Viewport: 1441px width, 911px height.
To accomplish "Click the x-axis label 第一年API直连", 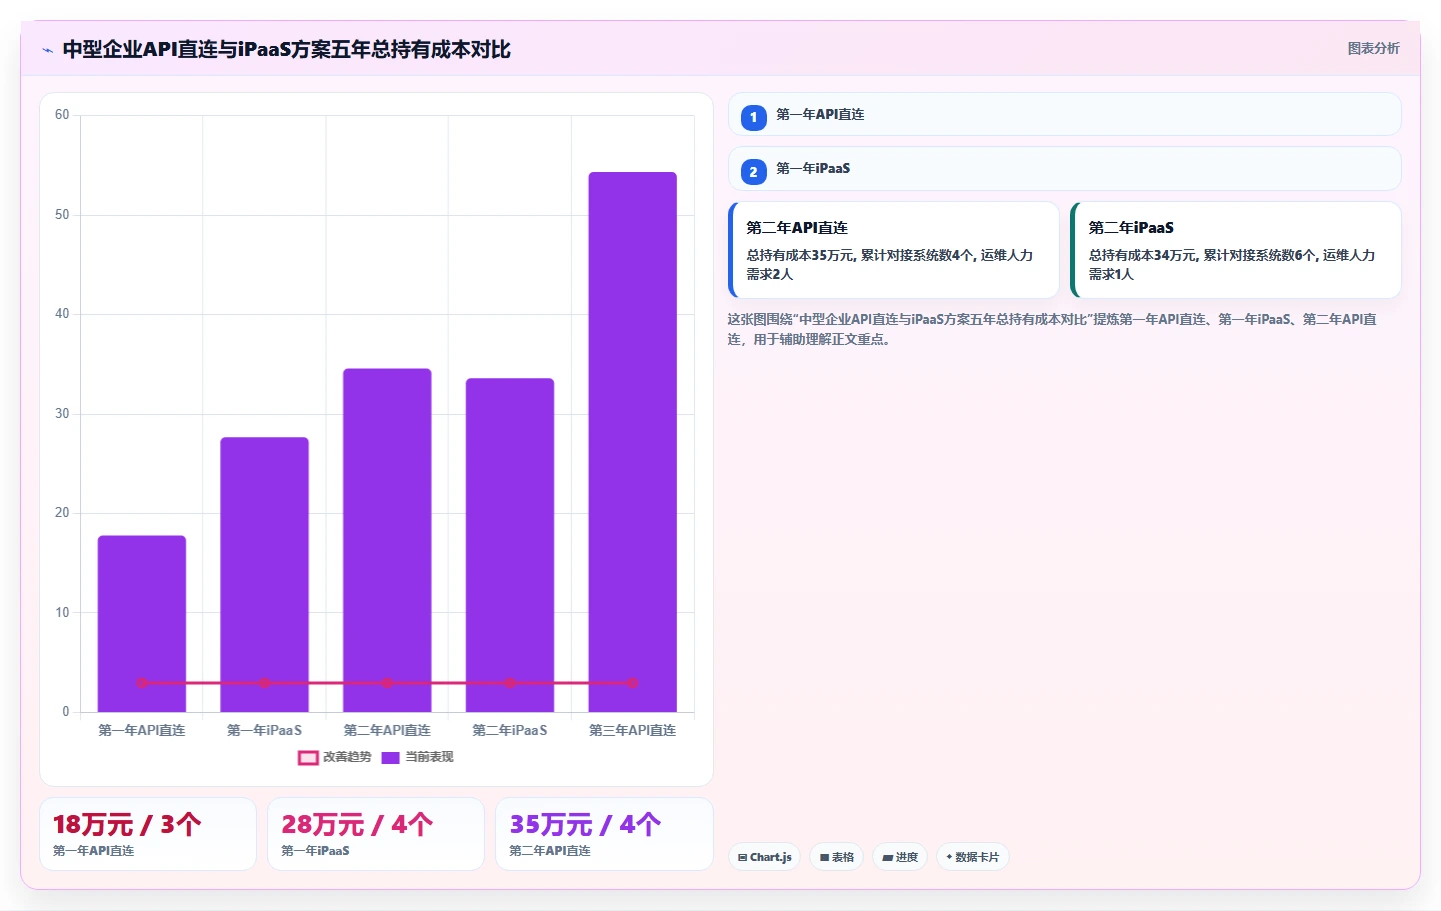I will click(142, 730).
